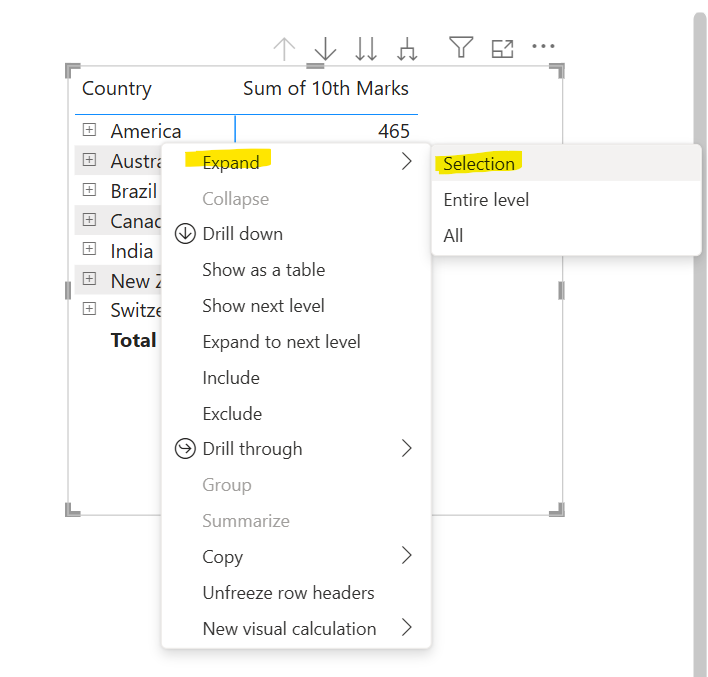Viewport: 708px width, 677px height.
Task: Click Unfreeze row headers option
Action: 288,593
